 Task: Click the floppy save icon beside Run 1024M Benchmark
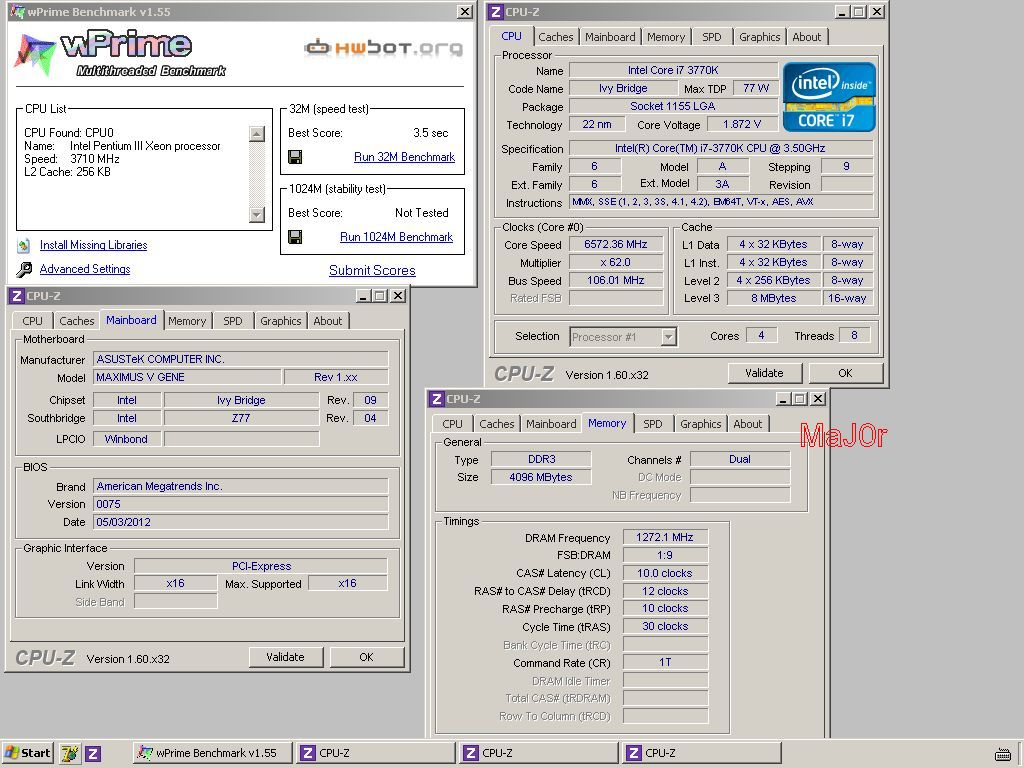click(x=295, y=237)
